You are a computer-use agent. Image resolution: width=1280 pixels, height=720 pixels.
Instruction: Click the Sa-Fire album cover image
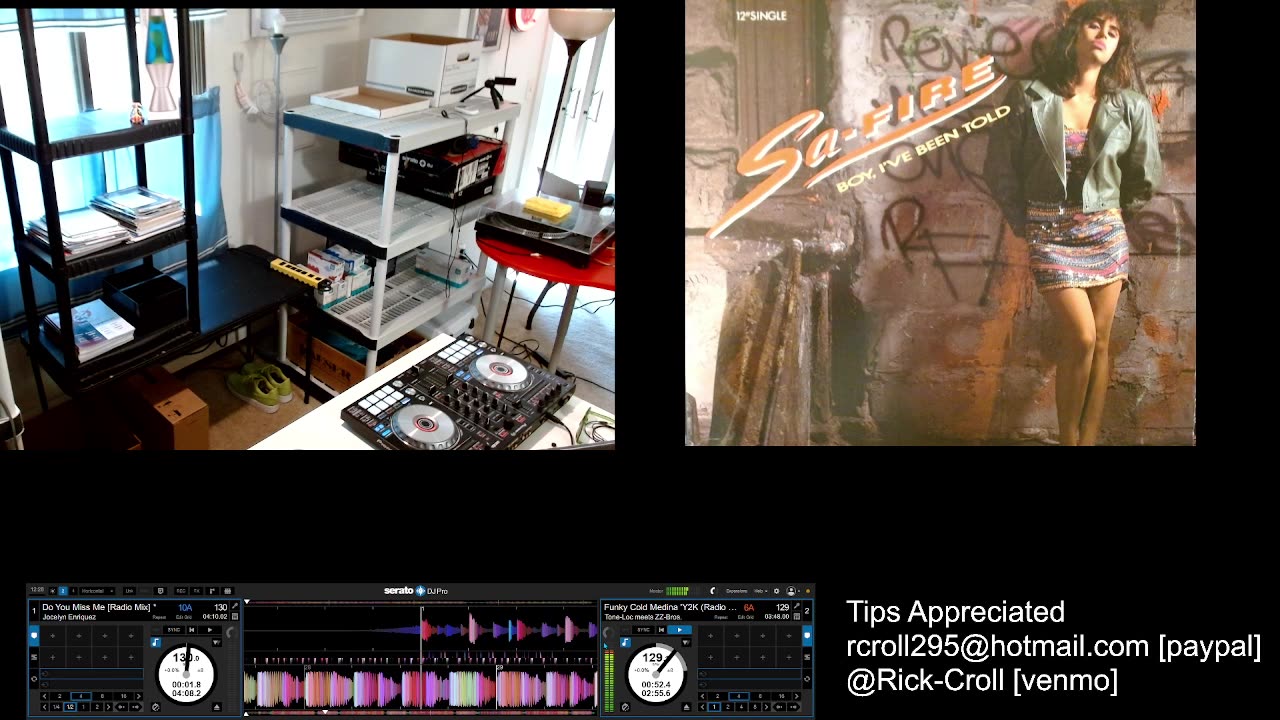940,222
